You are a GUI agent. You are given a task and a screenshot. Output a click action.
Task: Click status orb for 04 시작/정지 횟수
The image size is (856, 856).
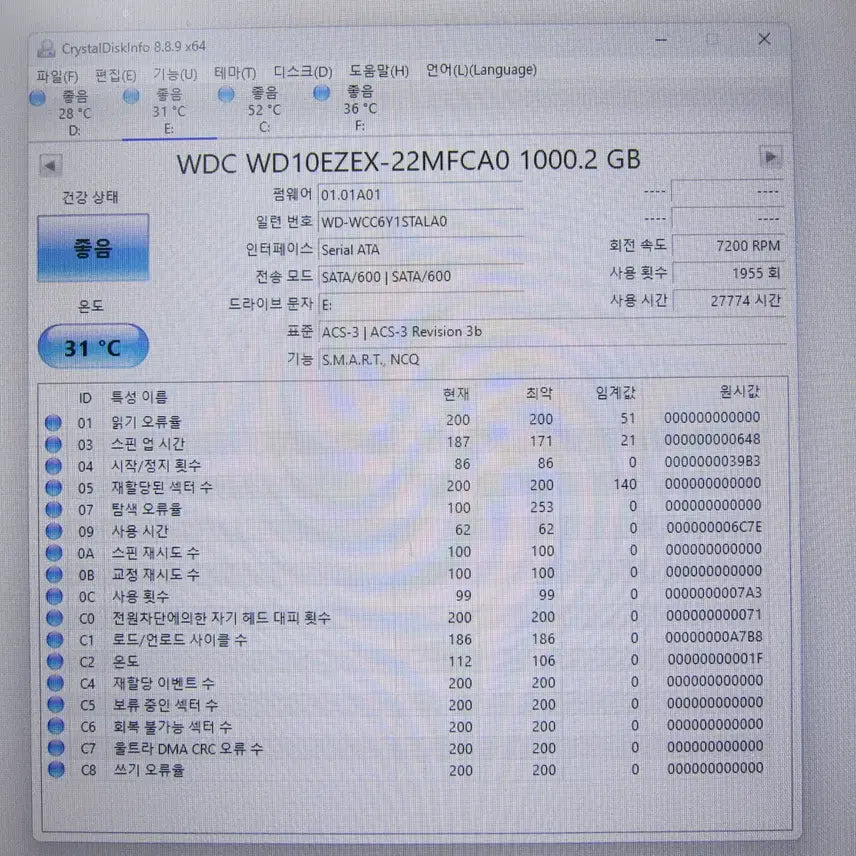click(x=54, y=466)
